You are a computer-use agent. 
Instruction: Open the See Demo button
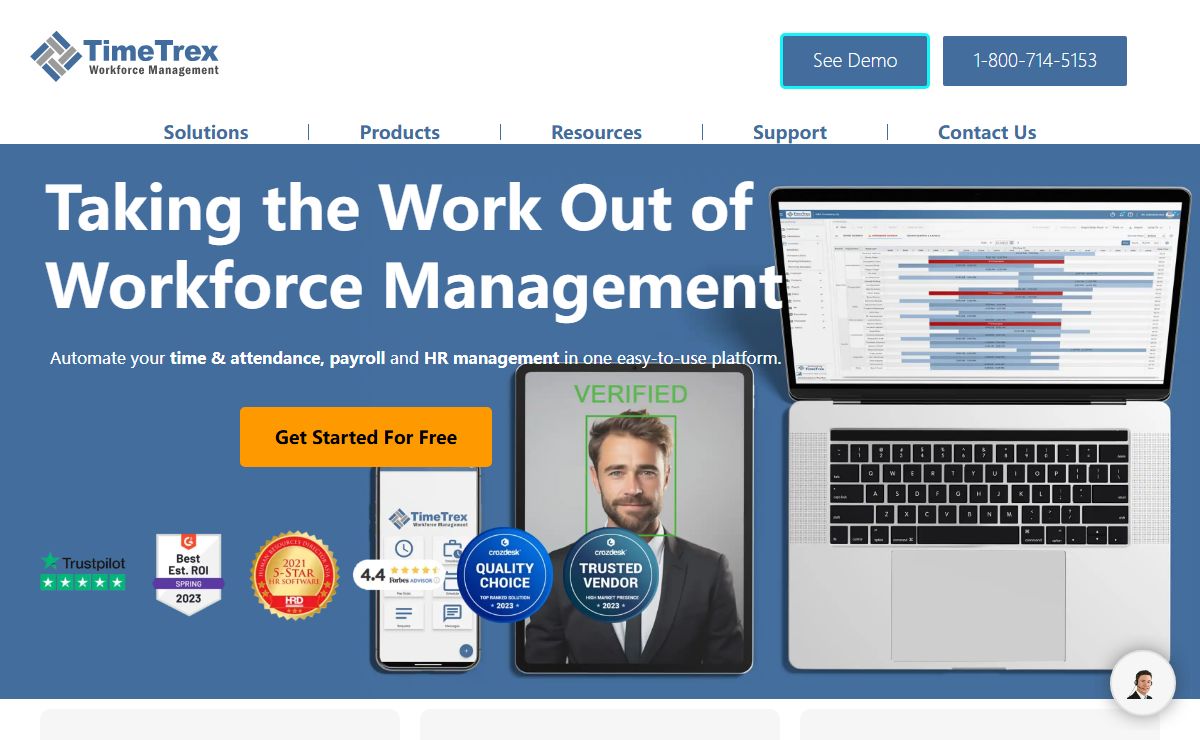point(855,61)
